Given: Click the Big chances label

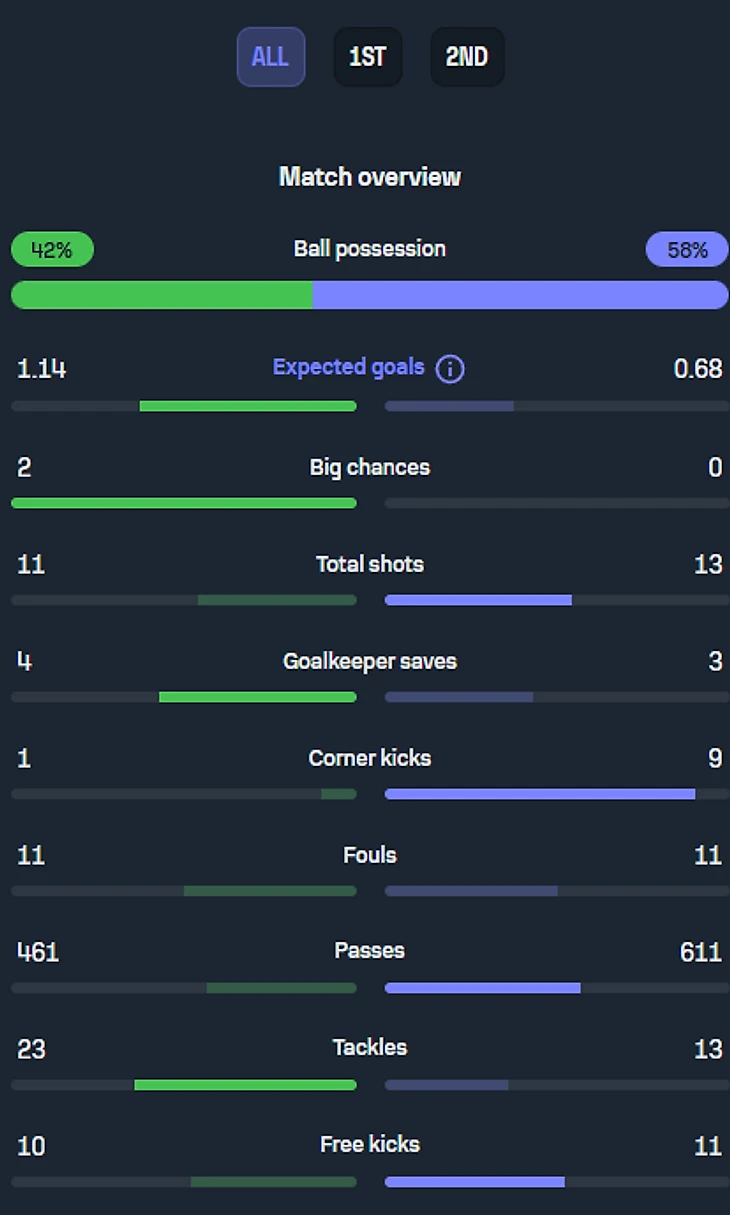Looking at the screenshot, I should [370, 467].
